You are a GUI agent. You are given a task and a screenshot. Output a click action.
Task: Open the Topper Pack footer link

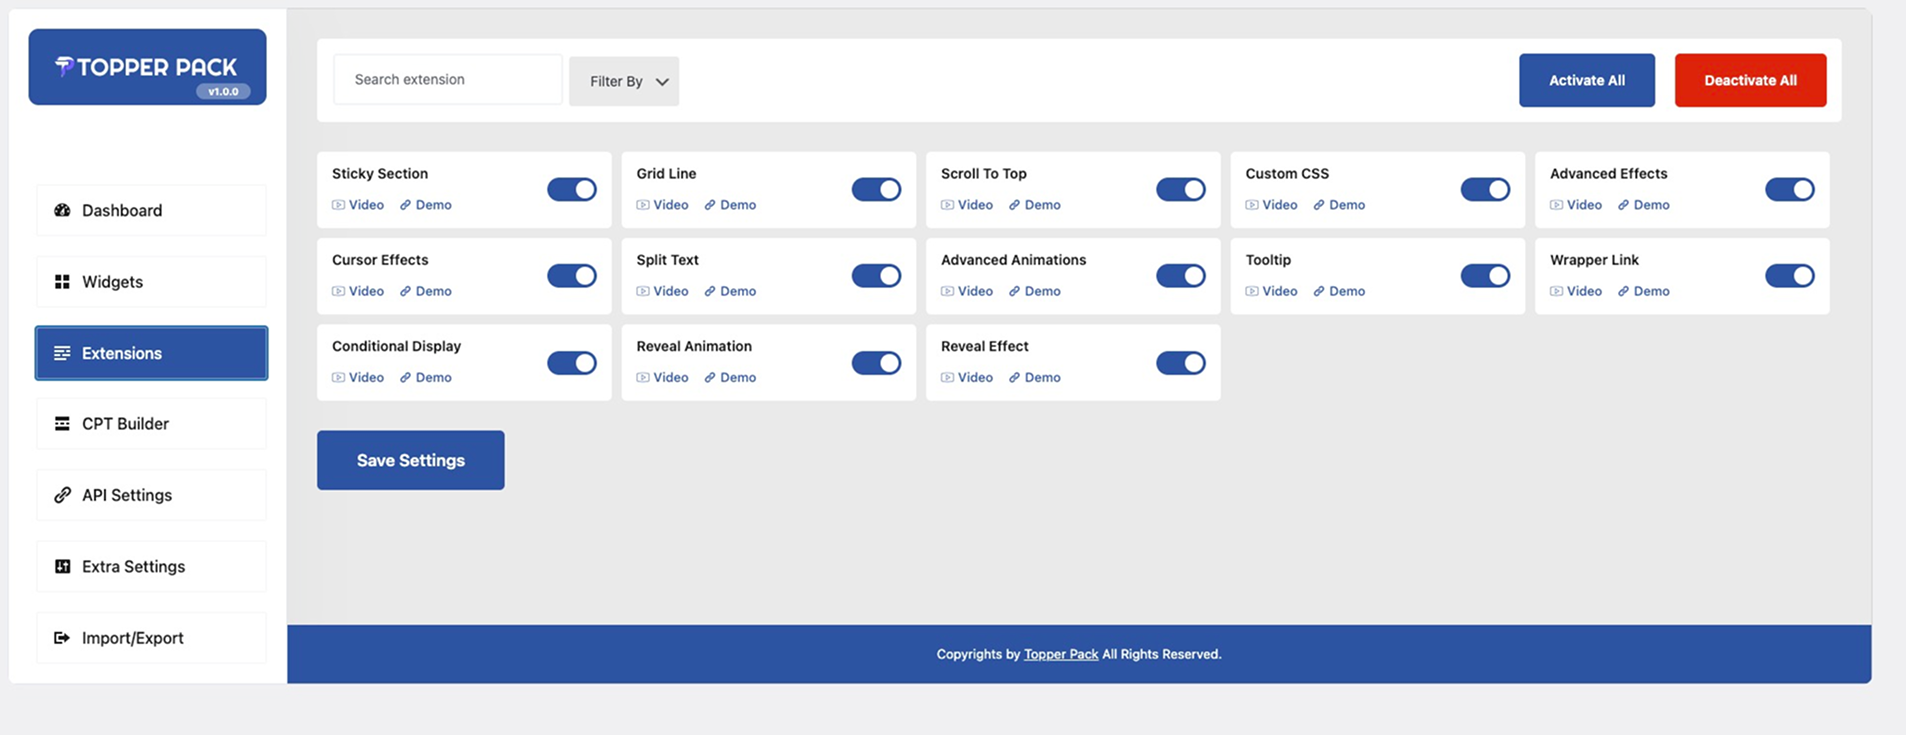pos(1060,654)
